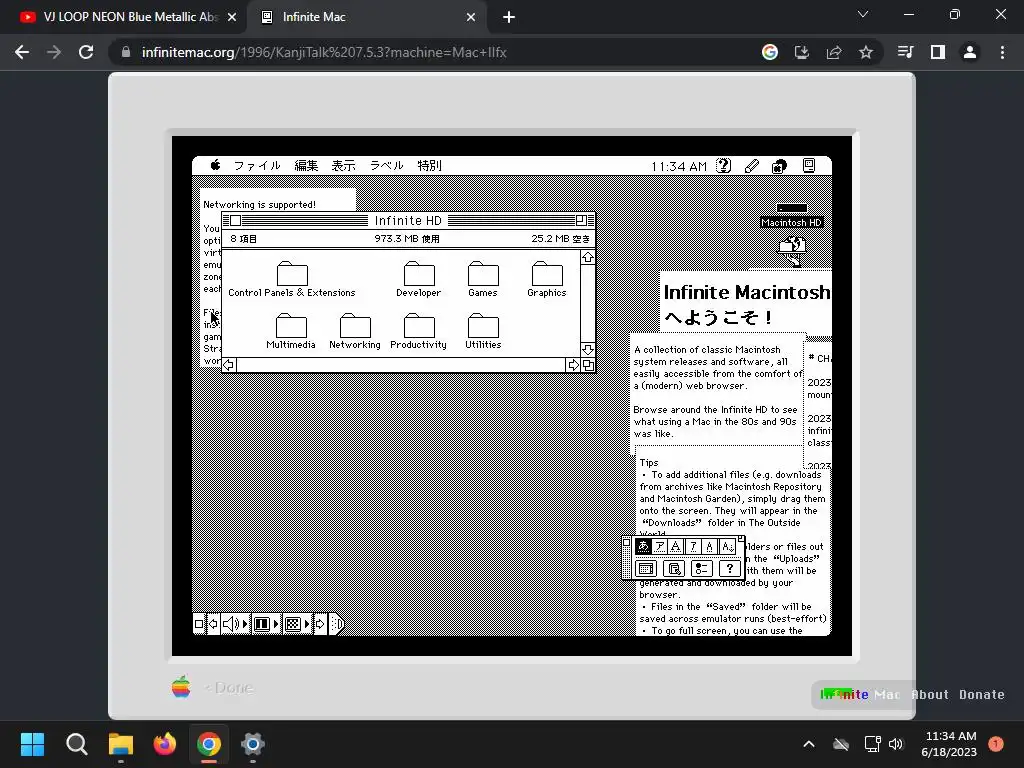Image resolution: width=1024 pixels, height=768 pixels.
Task: Open the ラベル (Label) menu
Action: coord(387,165)
